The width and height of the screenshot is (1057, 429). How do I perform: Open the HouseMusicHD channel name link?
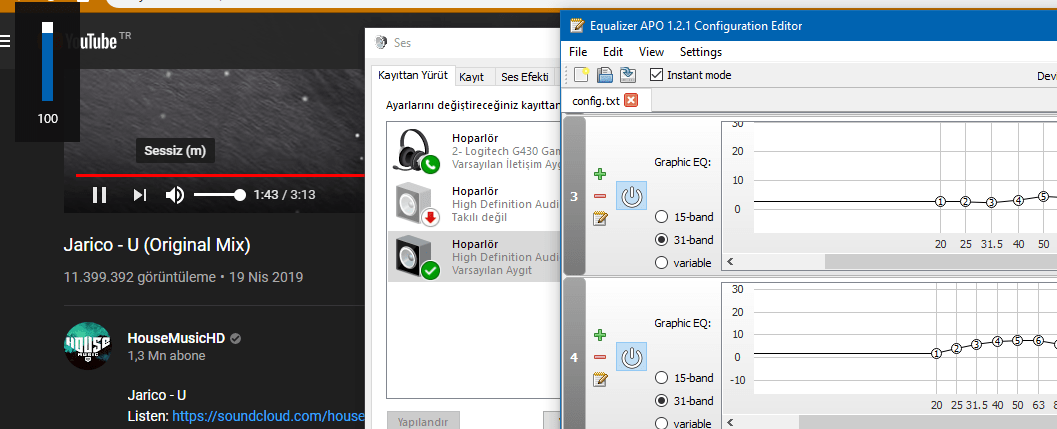[176, 338]
